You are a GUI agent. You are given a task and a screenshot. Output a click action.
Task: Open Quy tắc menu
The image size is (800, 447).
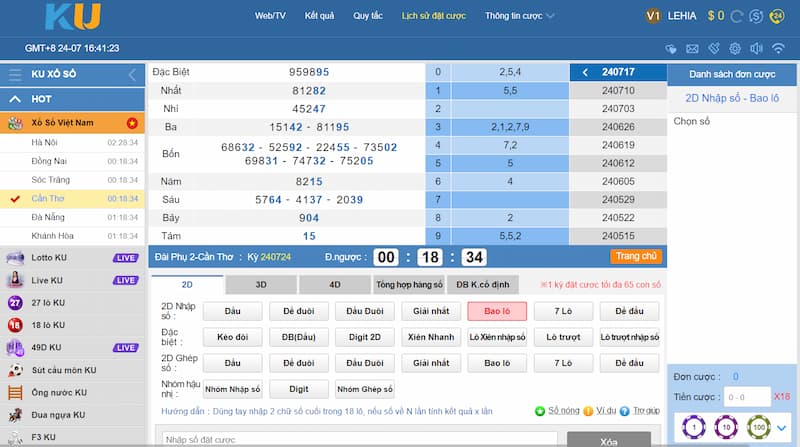[x=368, y=16]
